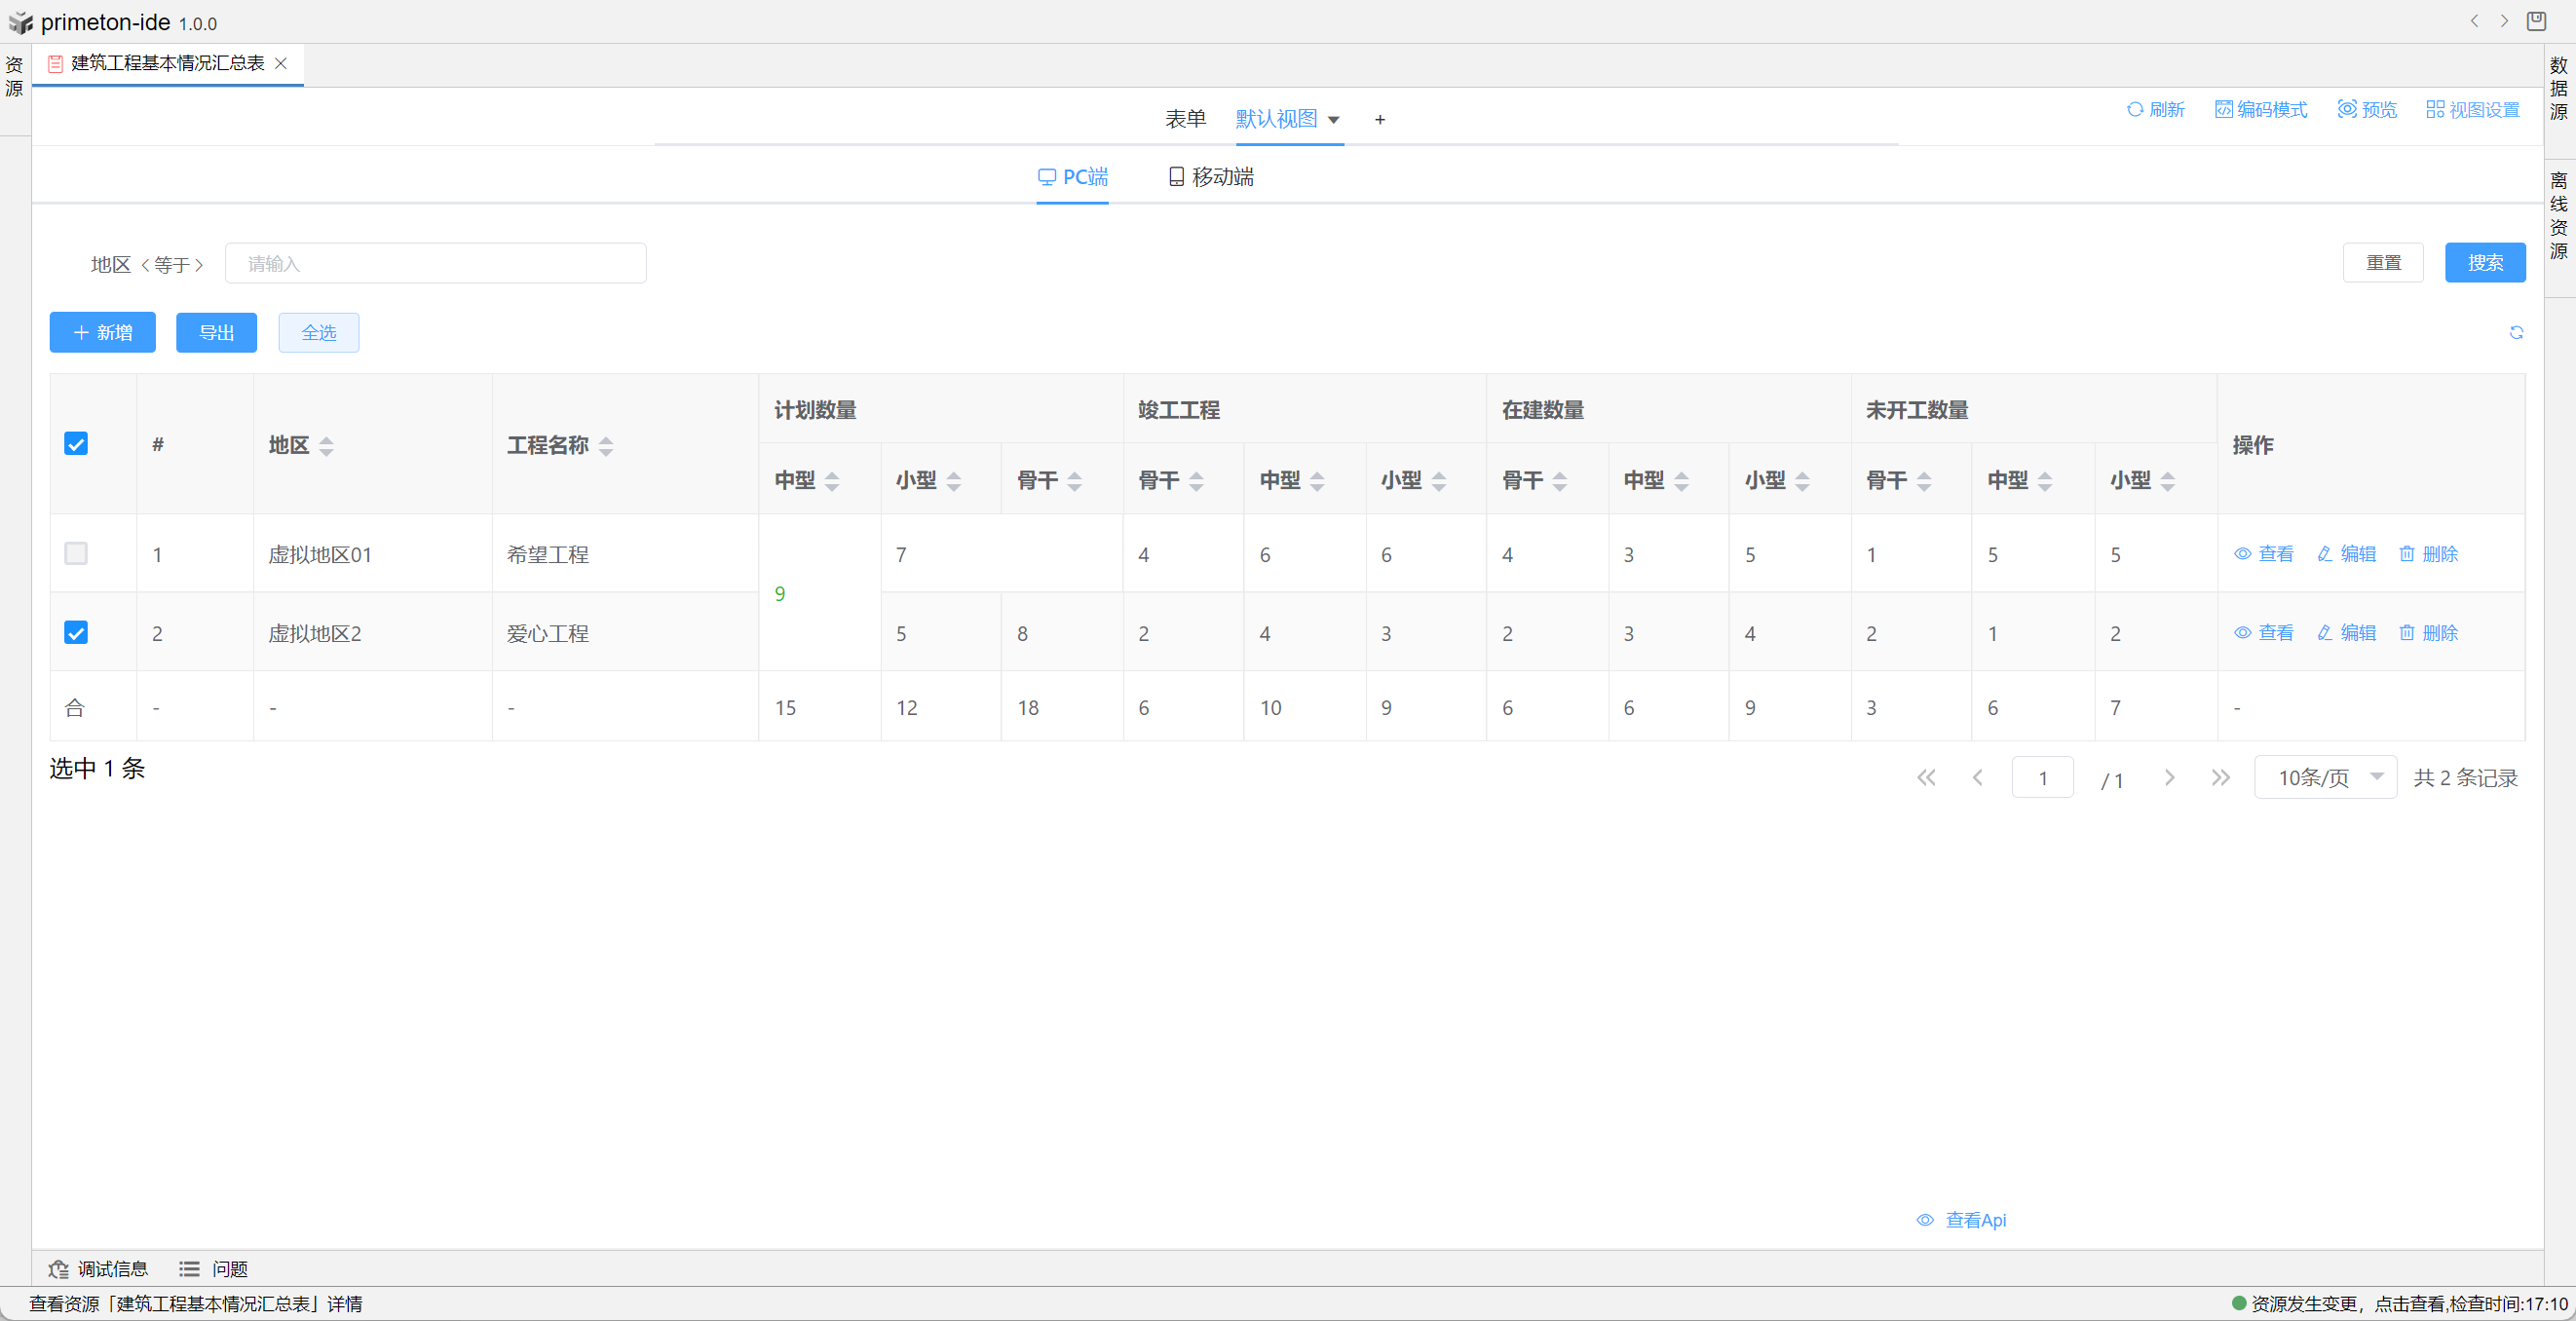Toggle the select-all header checkbox
This screenshot has width=2576, height=1321.
pos(76,444)
